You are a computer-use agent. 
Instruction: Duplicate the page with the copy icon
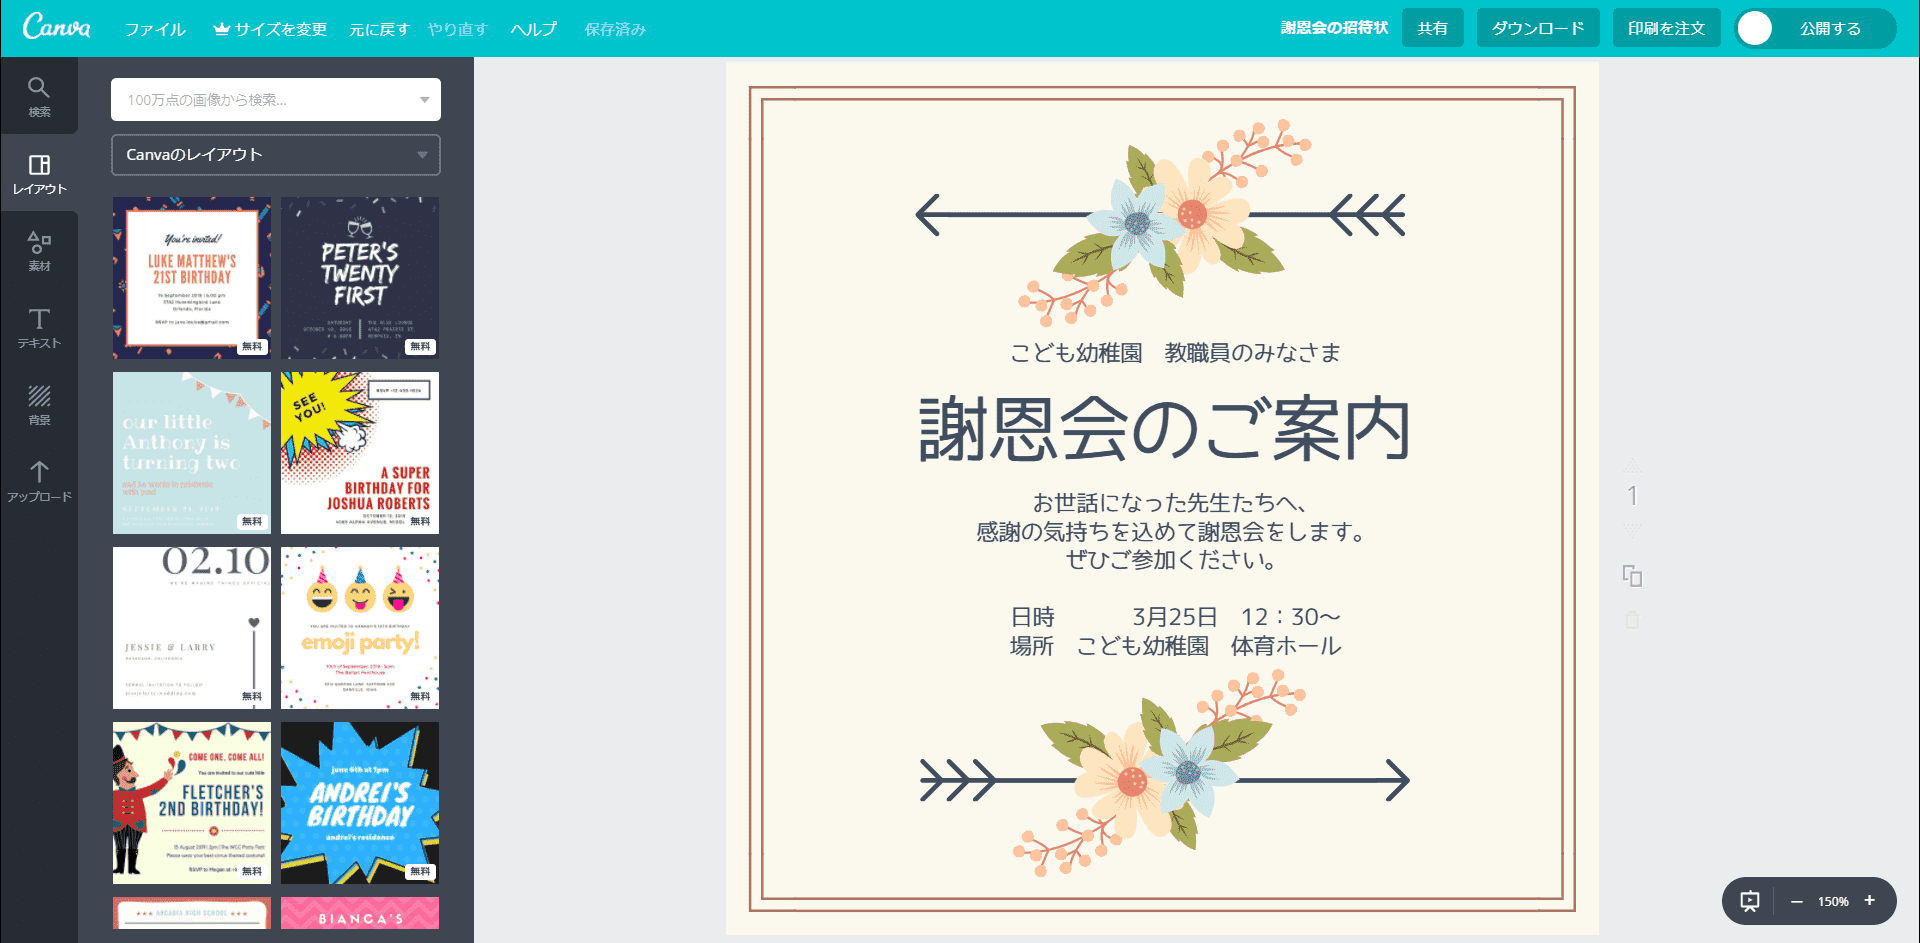pos(1632,576)
